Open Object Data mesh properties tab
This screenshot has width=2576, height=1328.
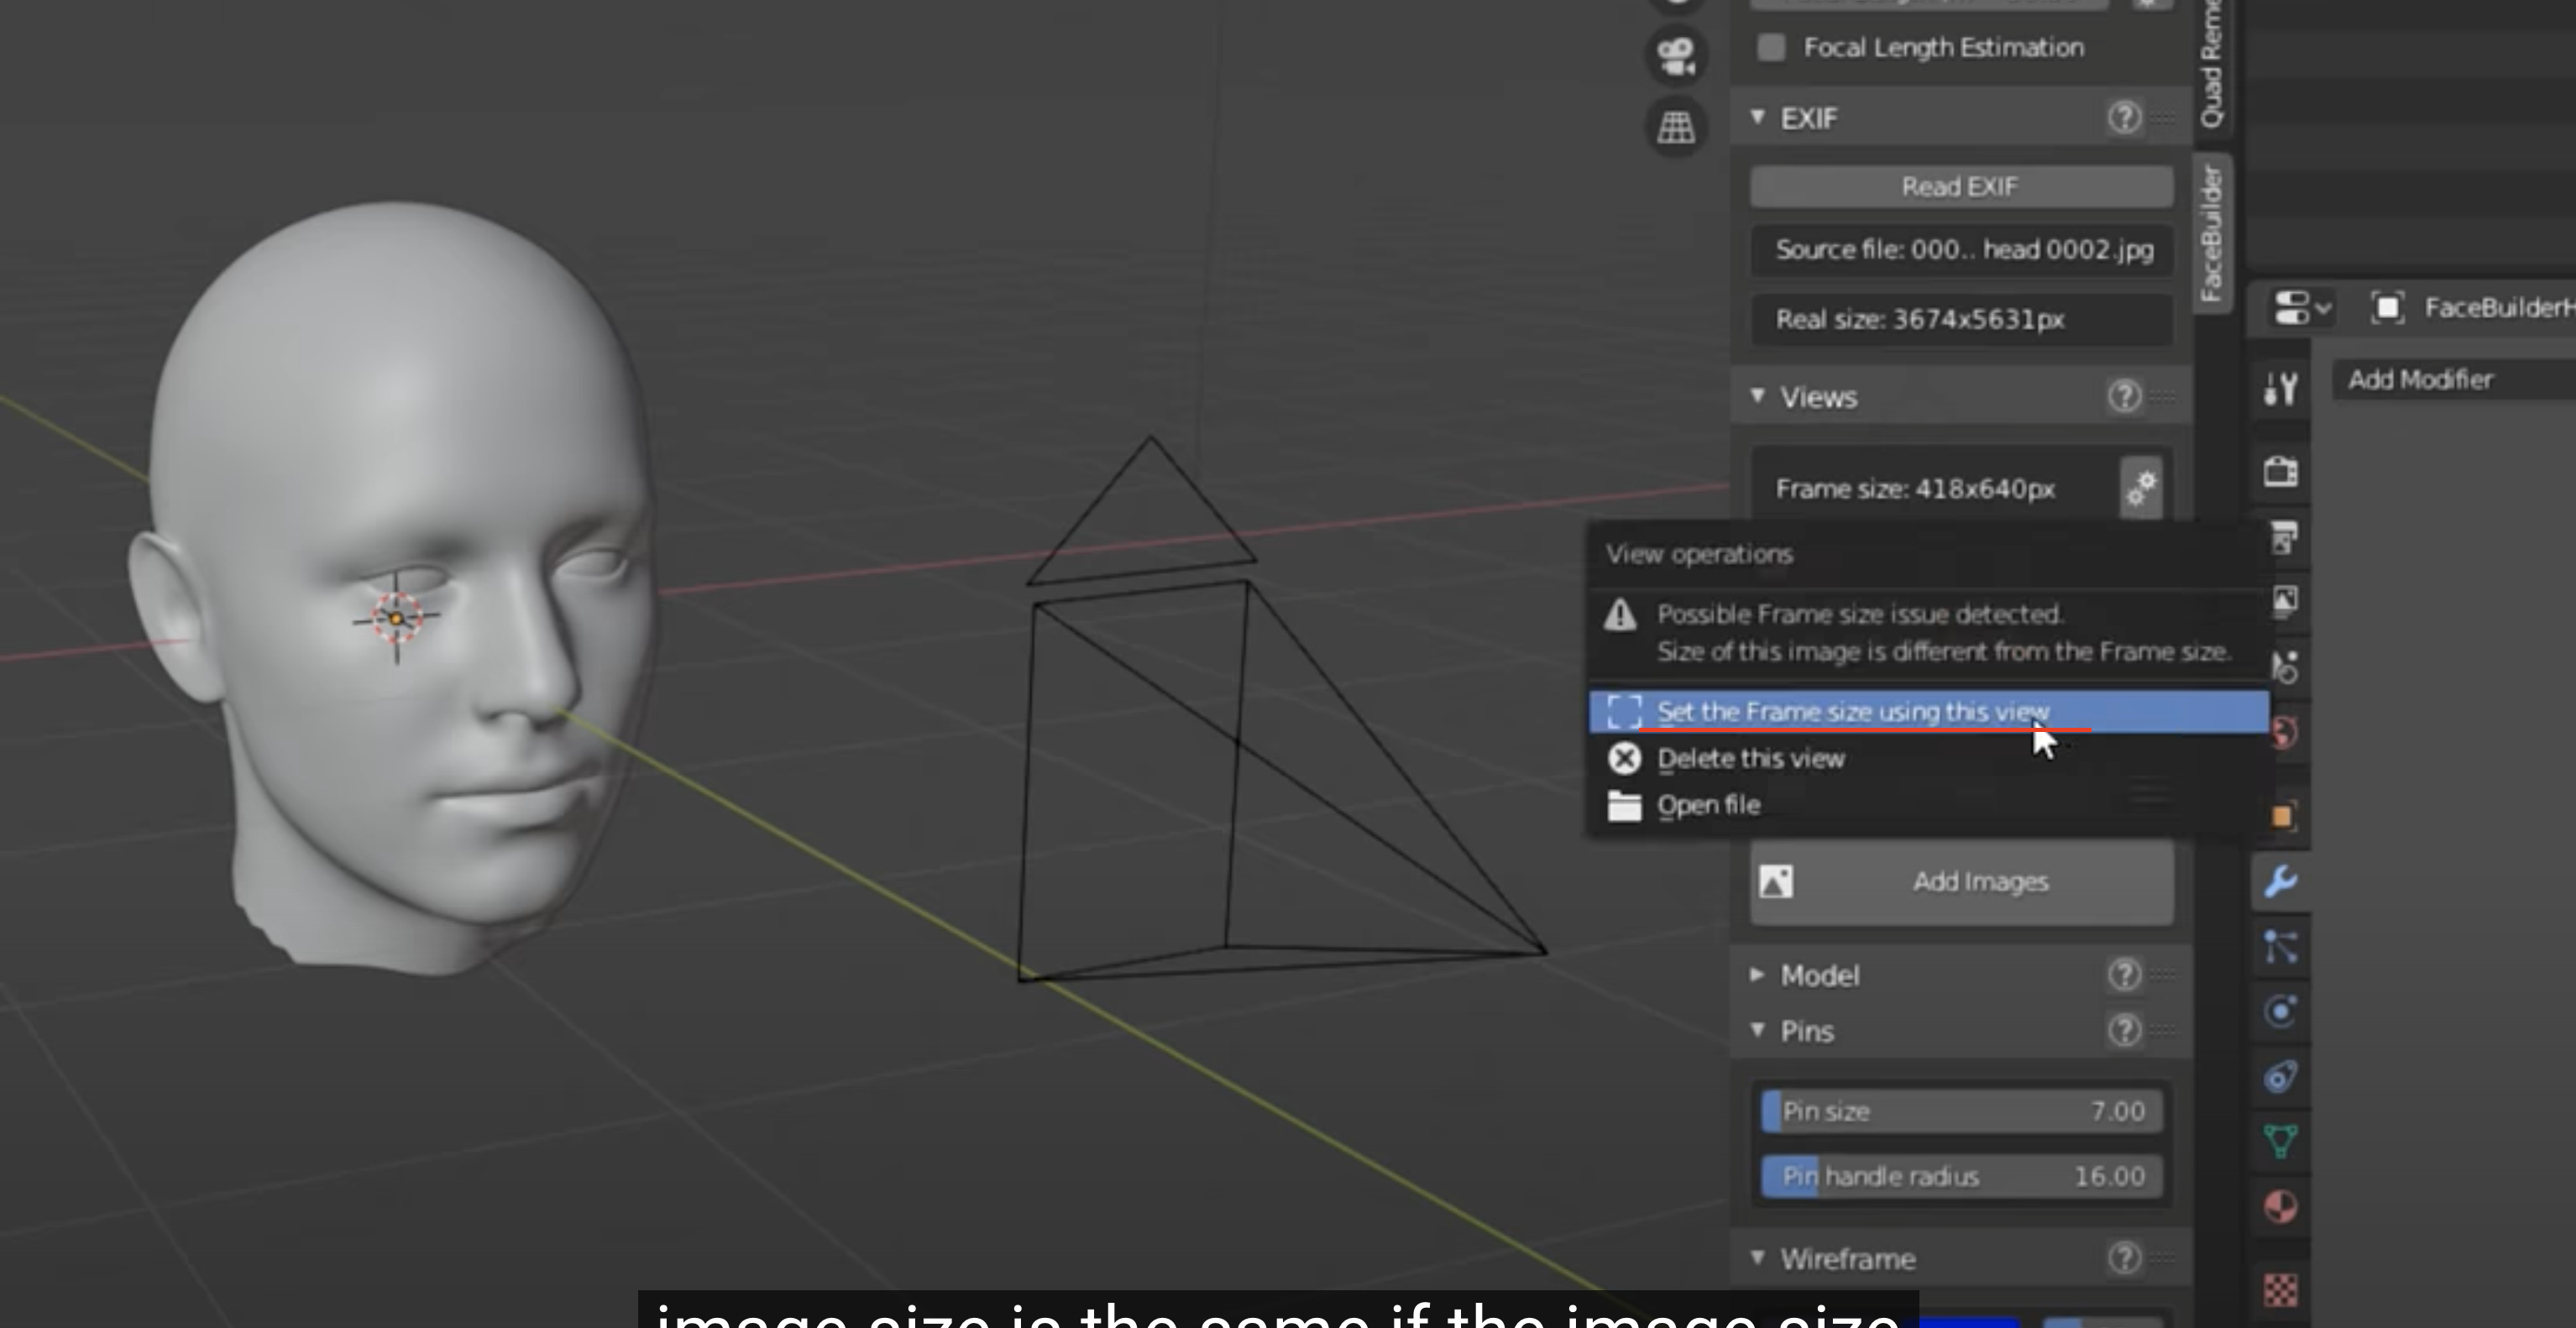click(2281, 1141)
